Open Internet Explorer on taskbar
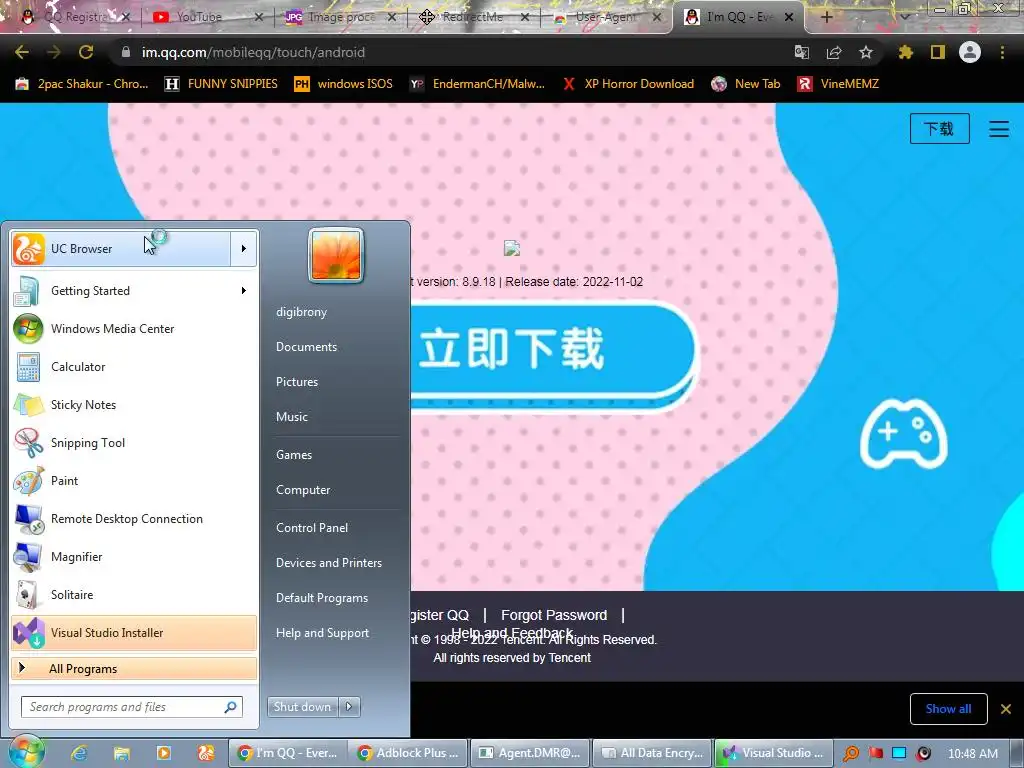The image size is (1024, 768). pyautogui.click(x=80, y=753)
